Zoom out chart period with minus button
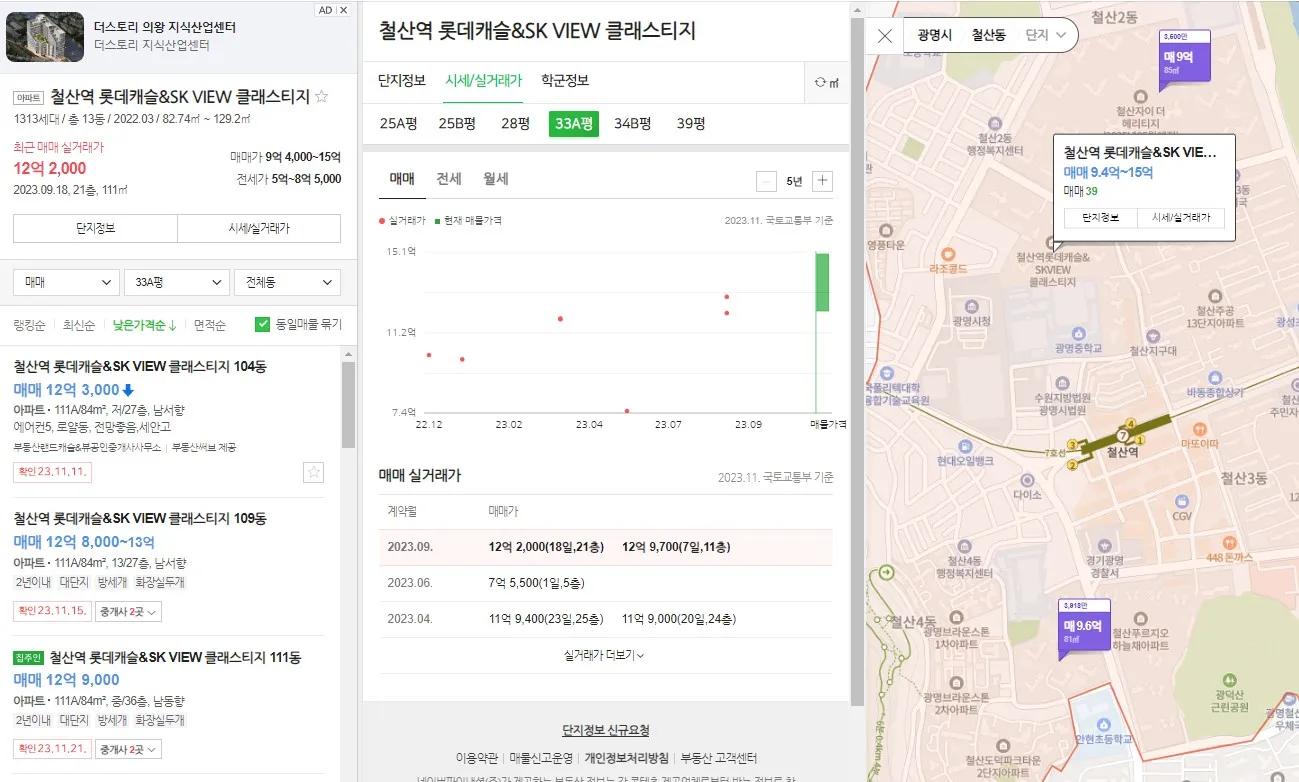The width and height of the screenshot is (1299, 782). [766, 181]
